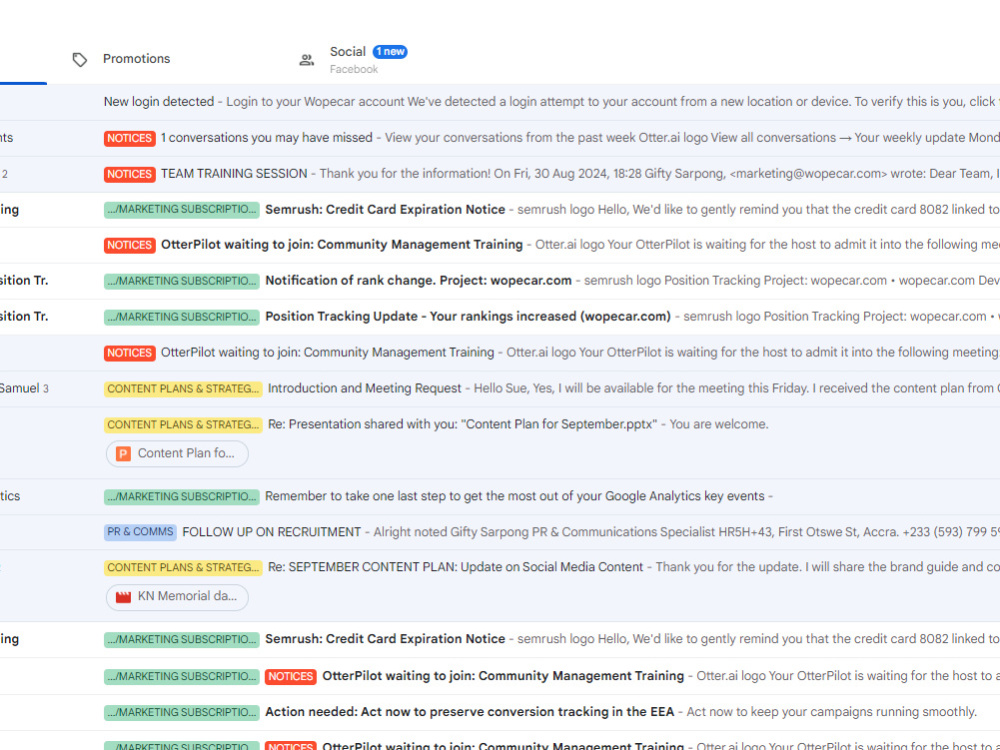Click the Marketing Subscriptions label on the Action needed email
This screenshot has width=1000, height=750.
[x=182, y=712]
